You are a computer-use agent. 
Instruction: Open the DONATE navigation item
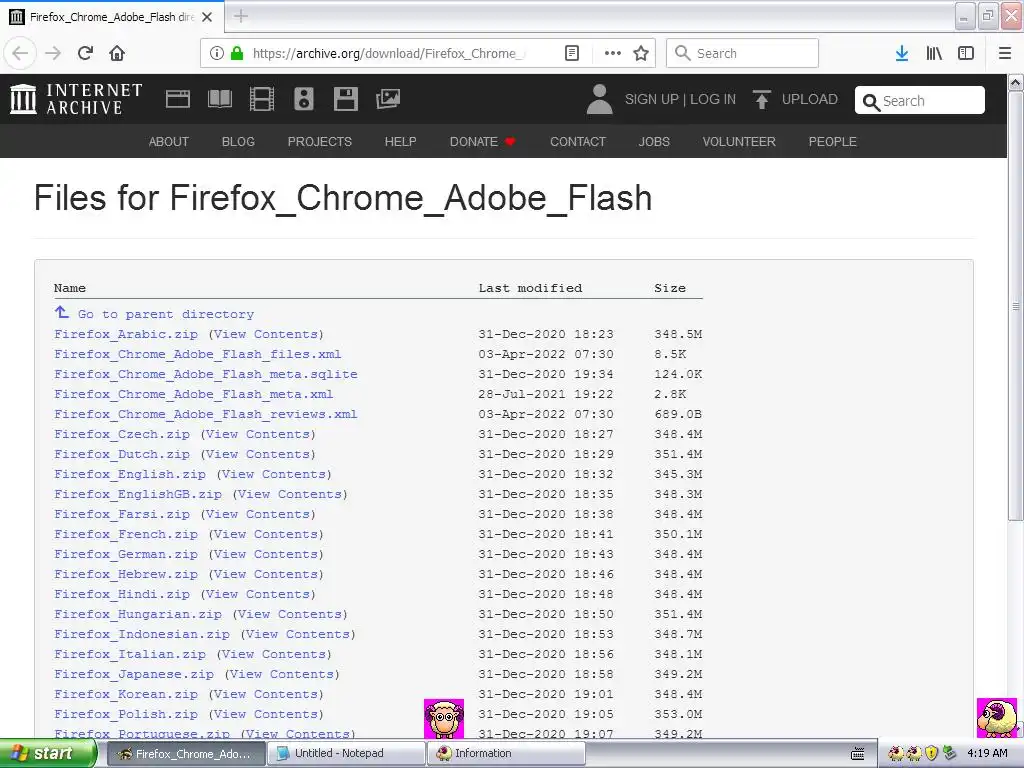click(x=482, y=142)
